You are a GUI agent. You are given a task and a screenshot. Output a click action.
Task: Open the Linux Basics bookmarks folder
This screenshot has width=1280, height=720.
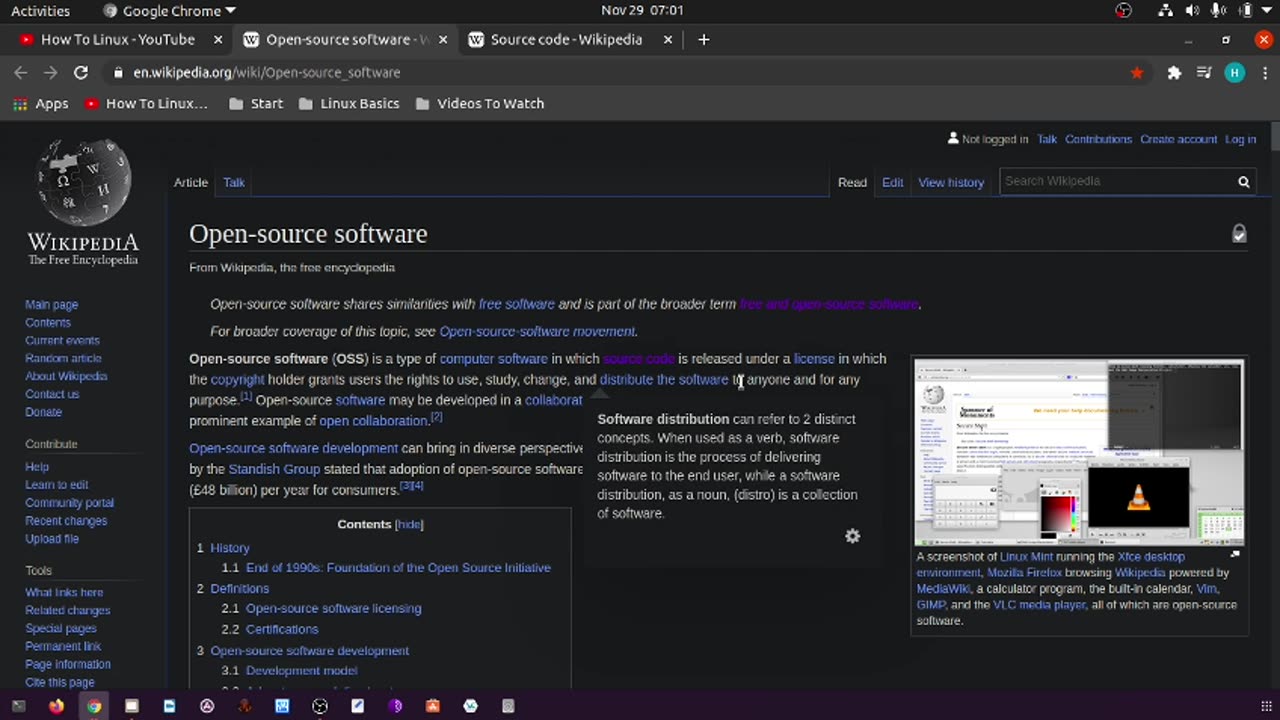click(x=349, y=103)
